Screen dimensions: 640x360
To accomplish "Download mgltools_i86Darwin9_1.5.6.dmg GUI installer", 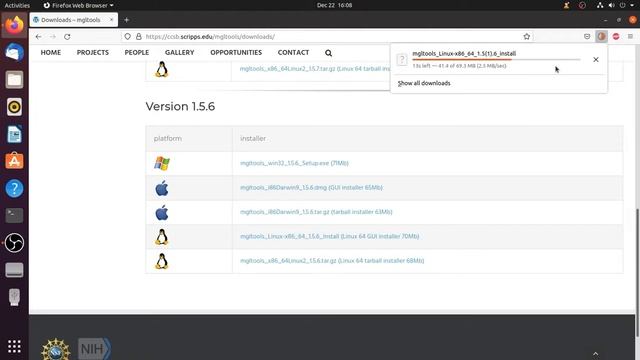I will 311,188.
